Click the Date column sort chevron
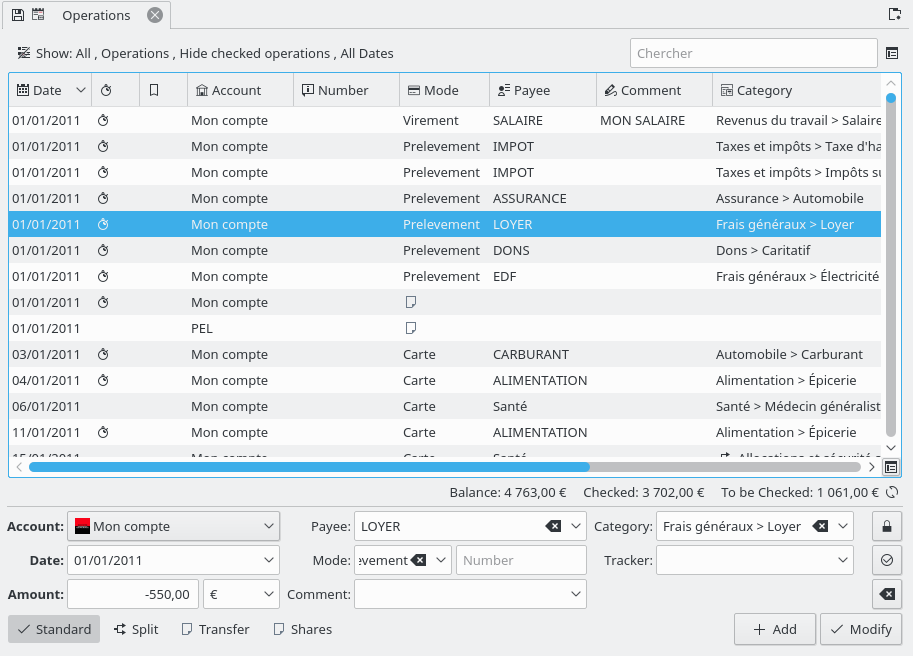 81,90
